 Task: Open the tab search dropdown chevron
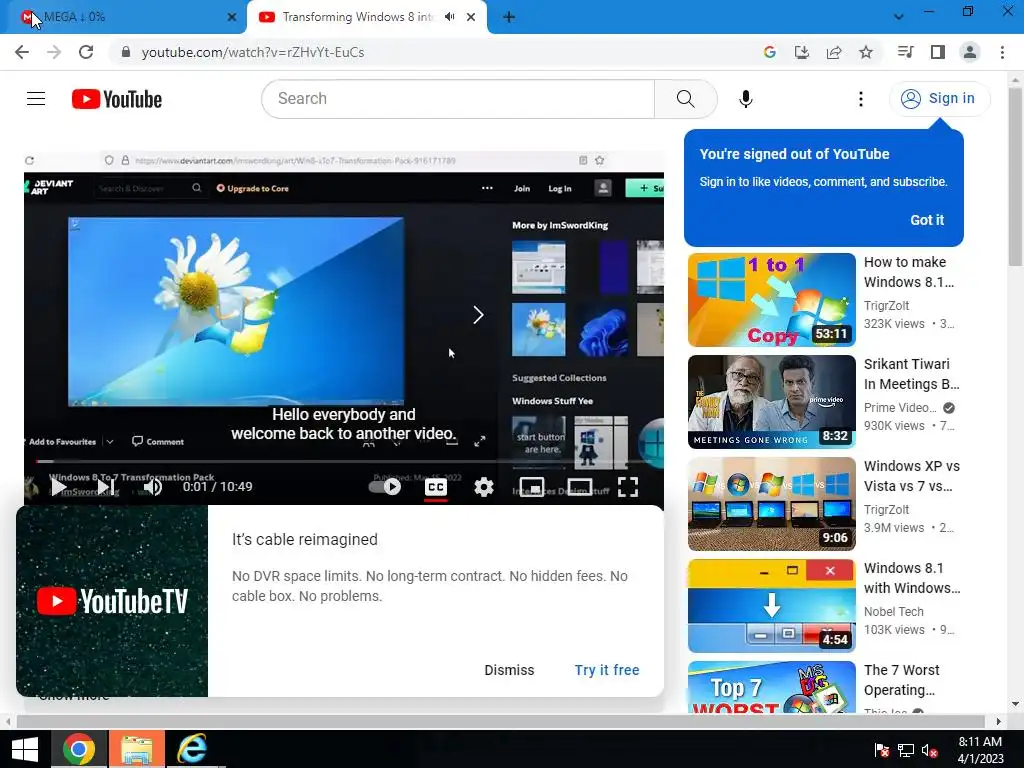point(899,17)
